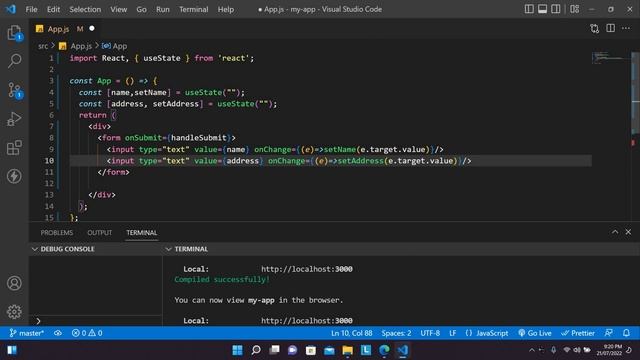The width and height of the screenshot is (640, 360).
Task: Click the editor minimap
Action: click(611, 57)
